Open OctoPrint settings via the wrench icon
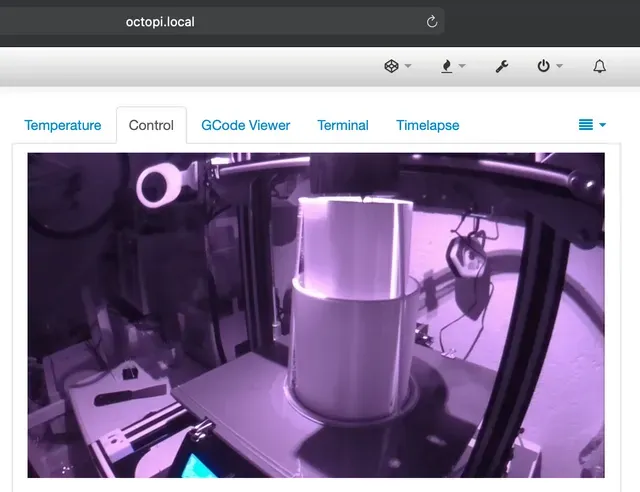 tap(502, 66)
